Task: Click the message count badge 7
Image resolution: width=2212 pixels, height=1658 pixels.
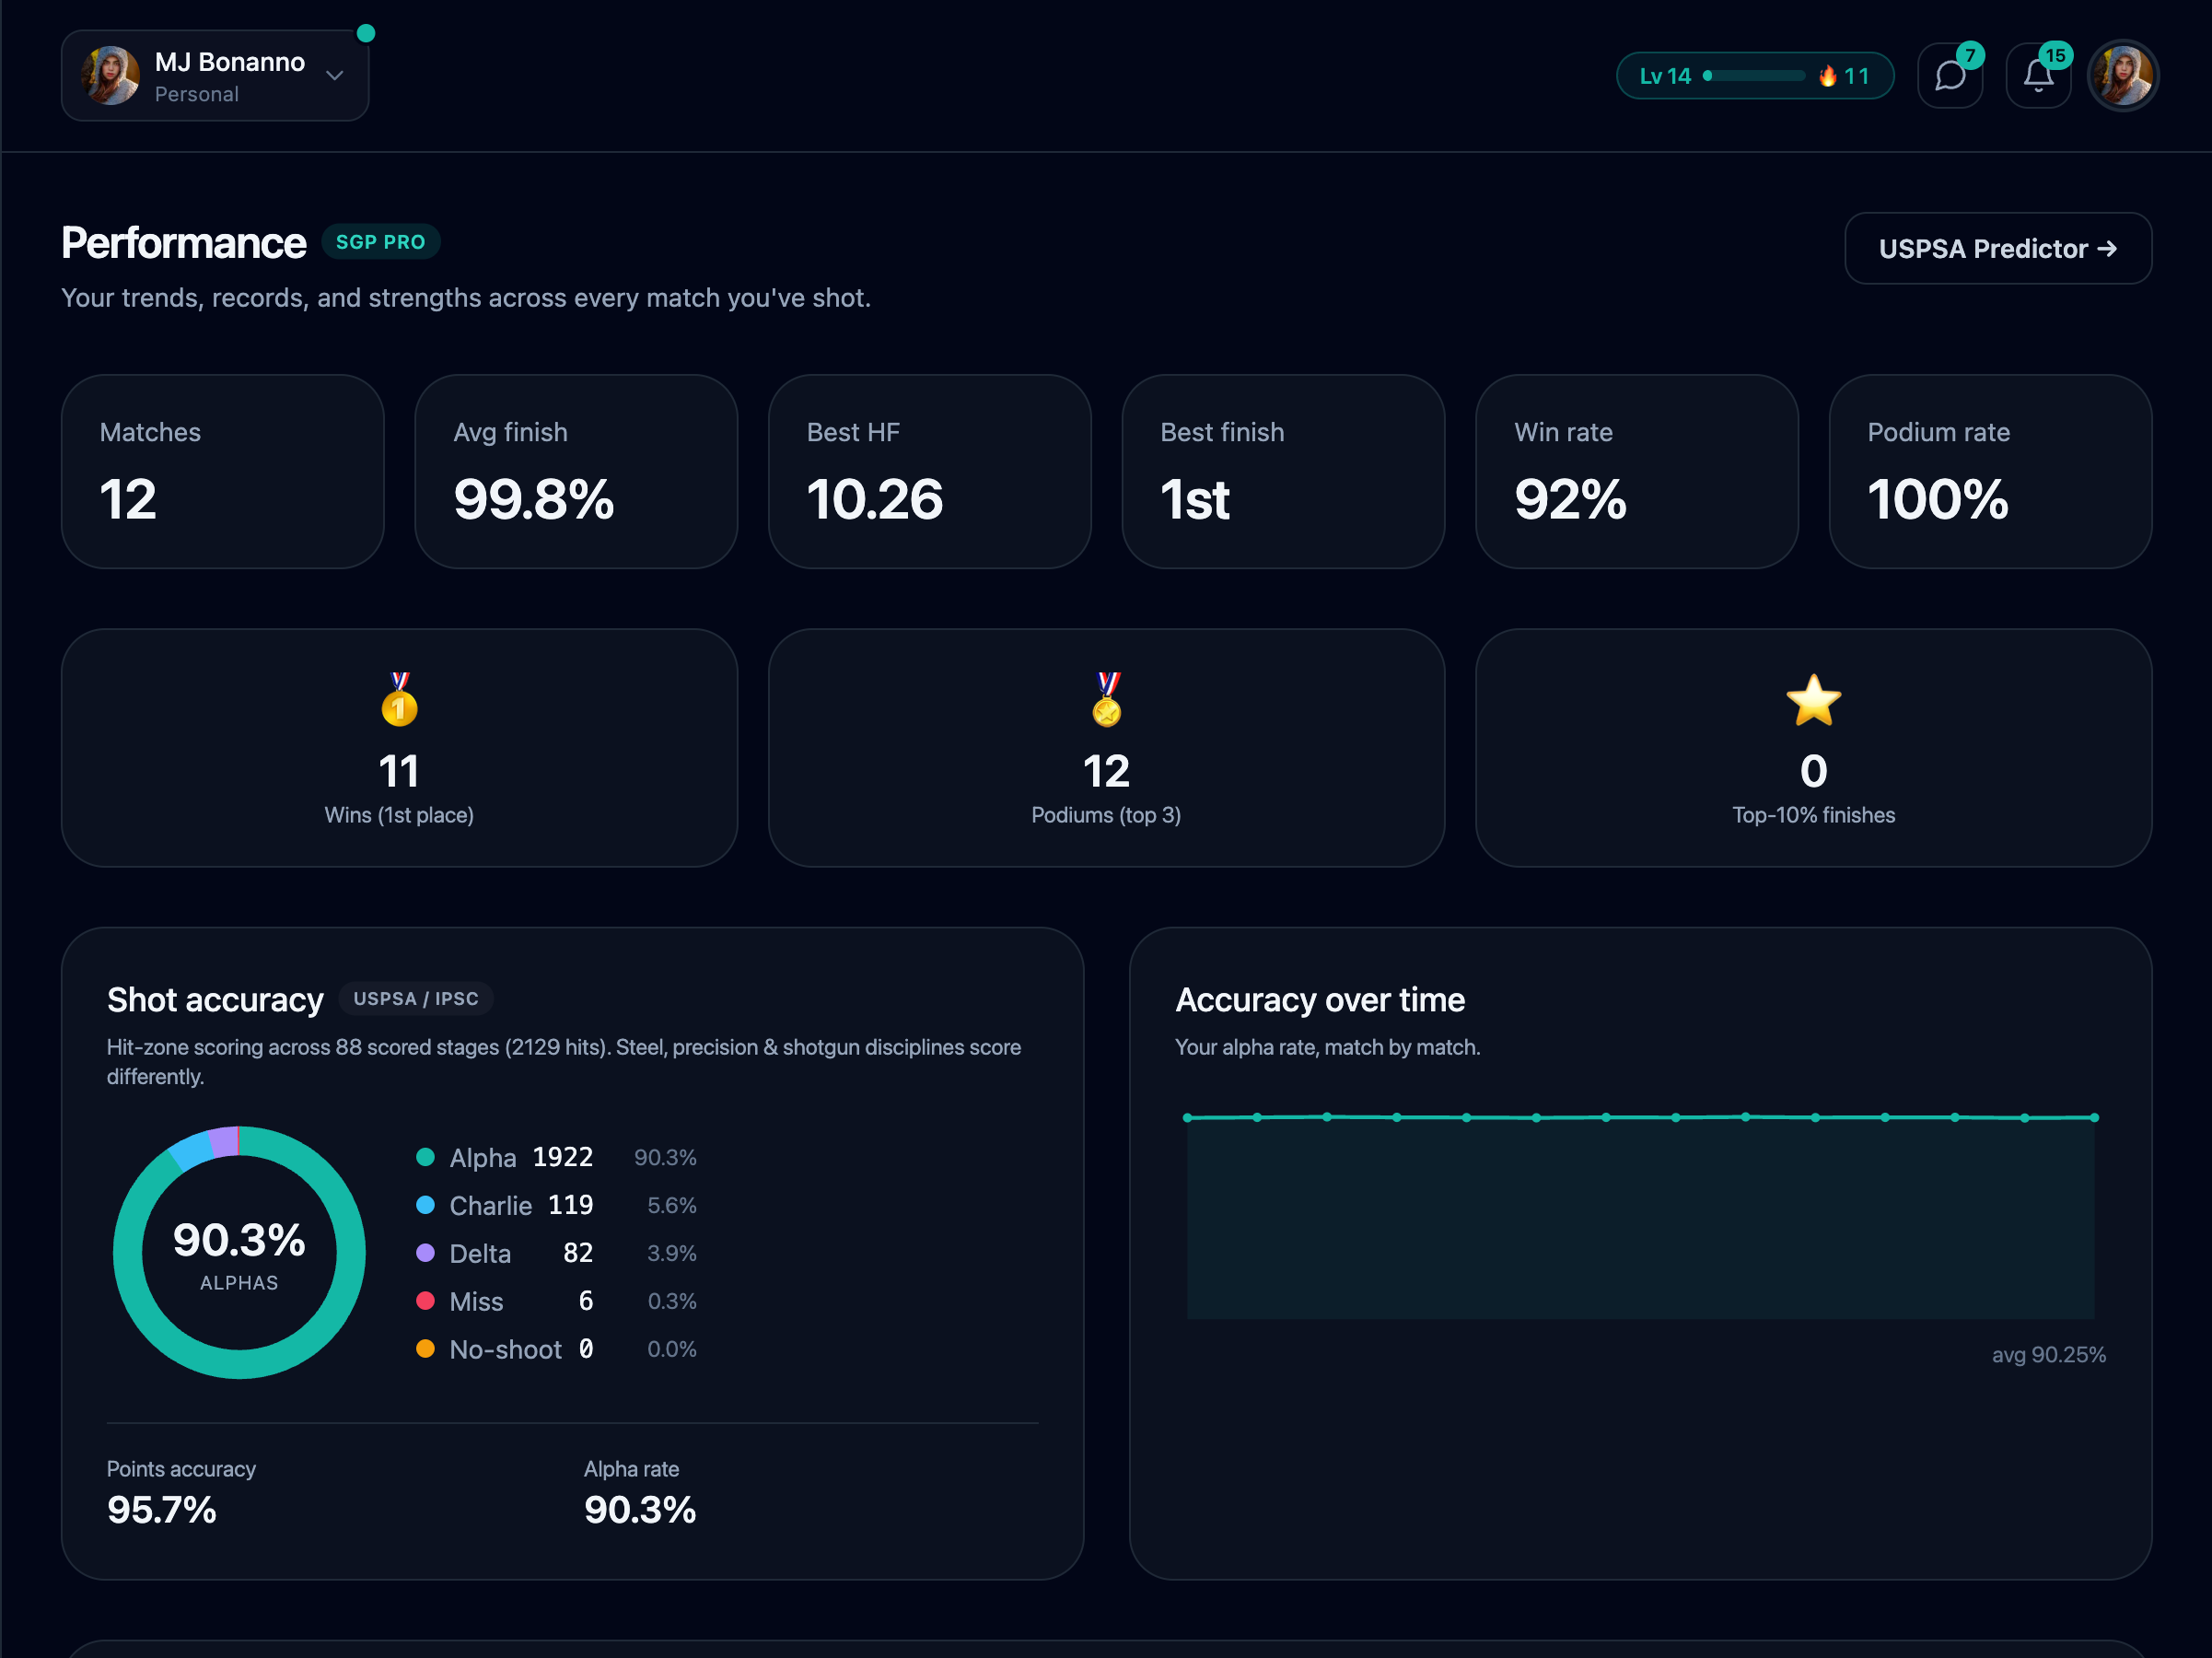Action: [1970, 55]
